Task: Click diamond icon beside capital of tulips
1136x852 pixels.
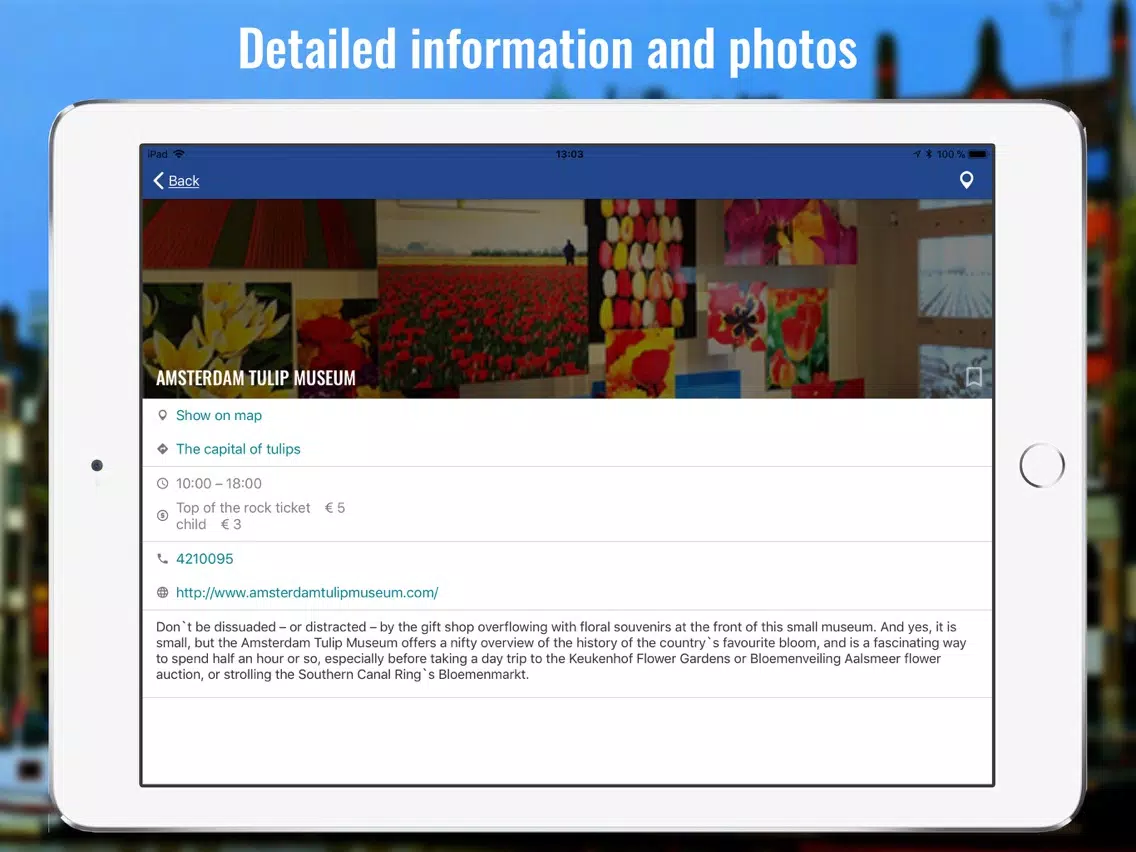Action: (x=162, y=449)
